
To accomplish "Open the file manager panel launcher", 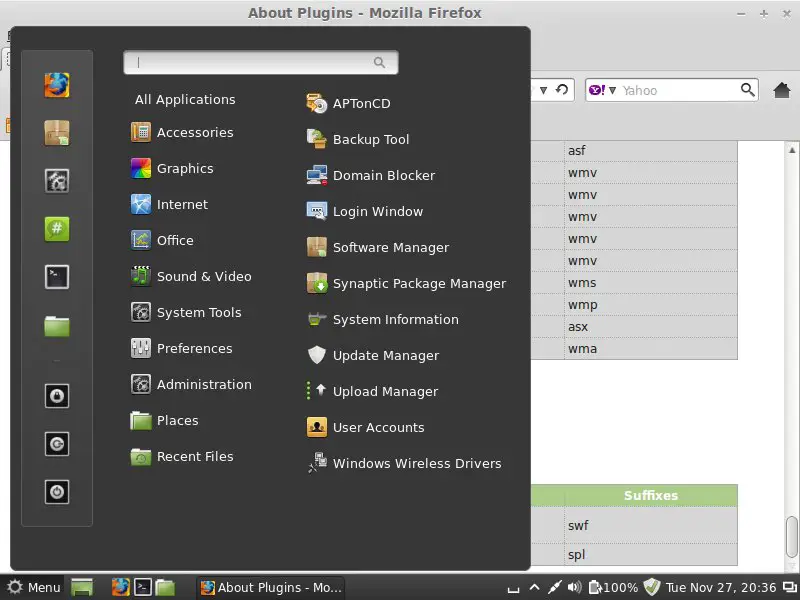I will click(165, 588).
